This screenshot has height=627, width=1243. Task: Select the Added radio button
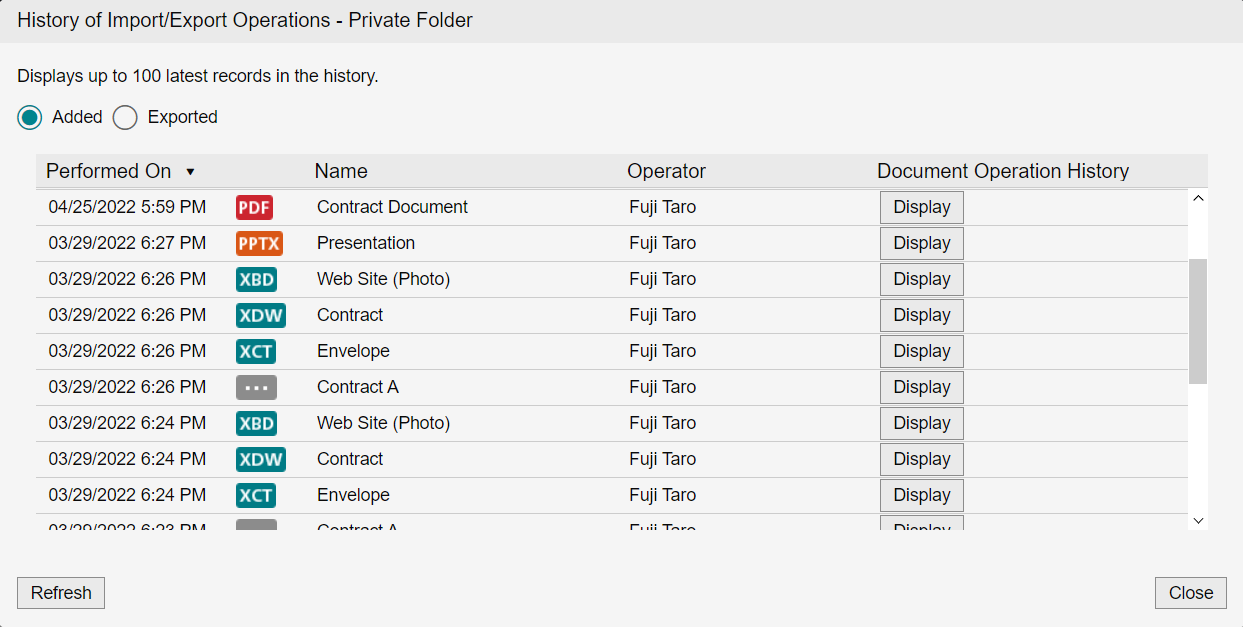pos(30,117)
